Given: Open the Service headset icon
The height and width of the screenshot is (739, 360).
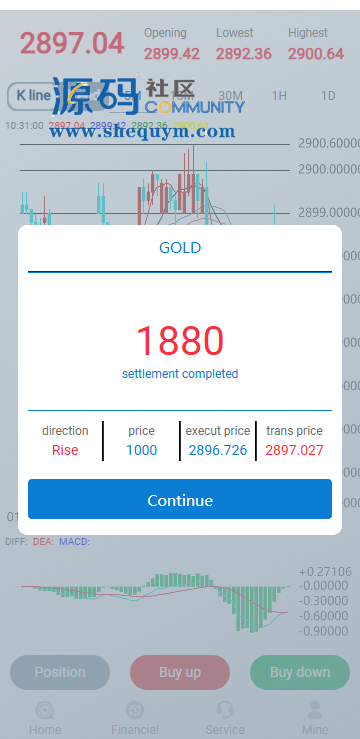Looking at the screenshot, I should coord(225,710).
